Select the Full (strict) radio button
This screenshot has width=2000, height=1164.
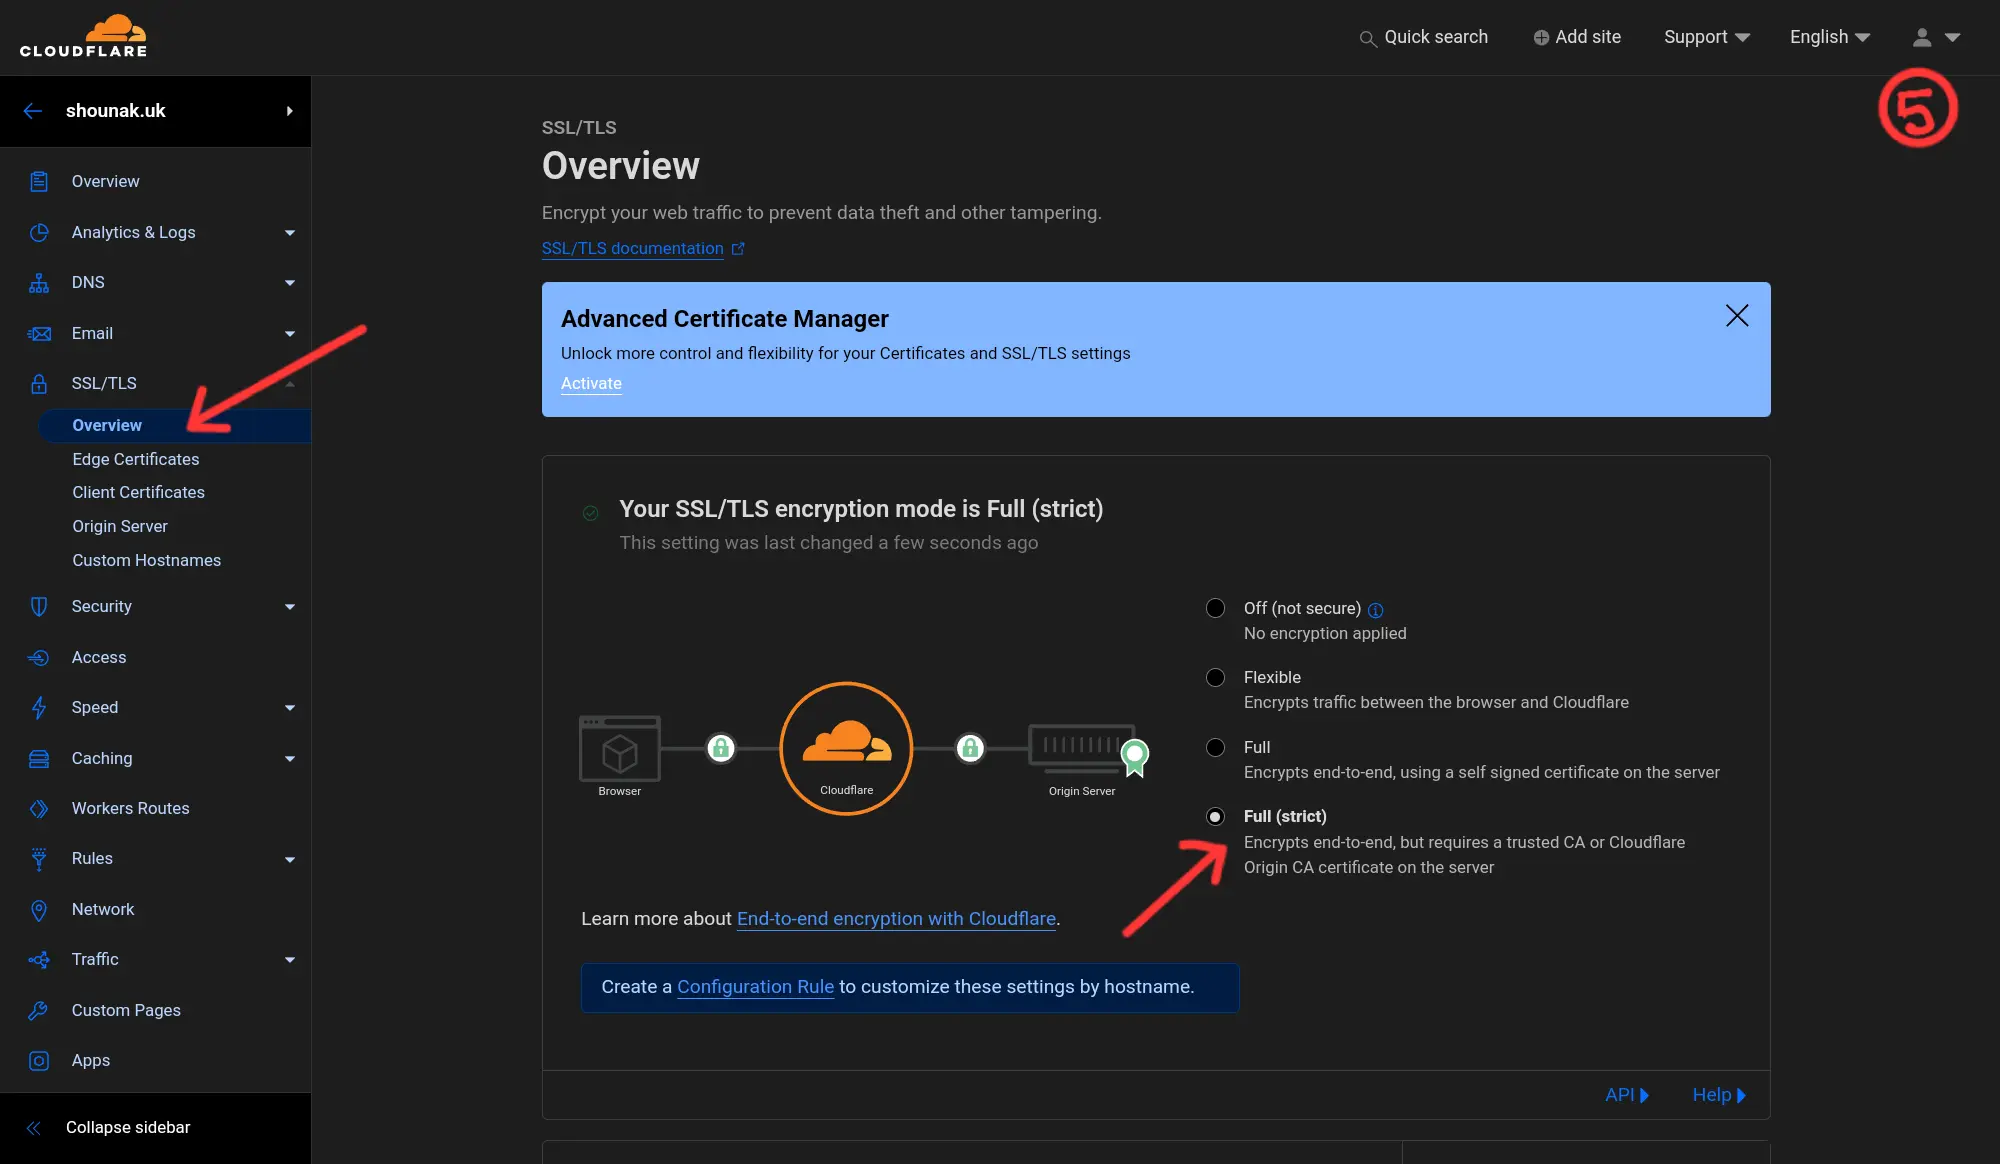coord(1215,816)
